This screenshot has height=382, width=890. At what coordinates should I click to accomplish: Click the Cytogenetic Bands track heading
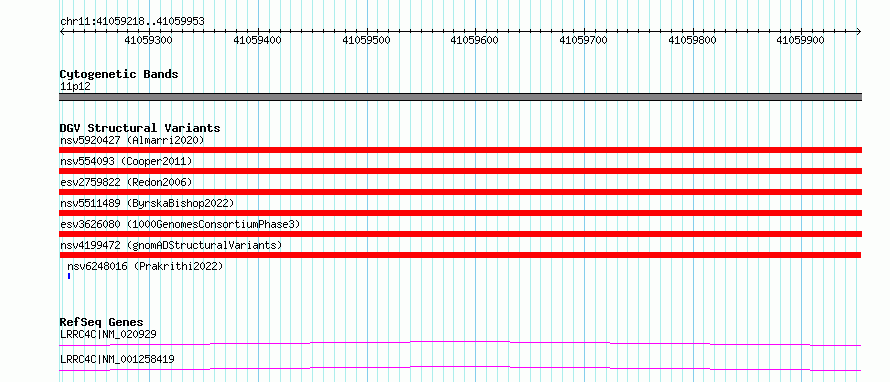119,74
